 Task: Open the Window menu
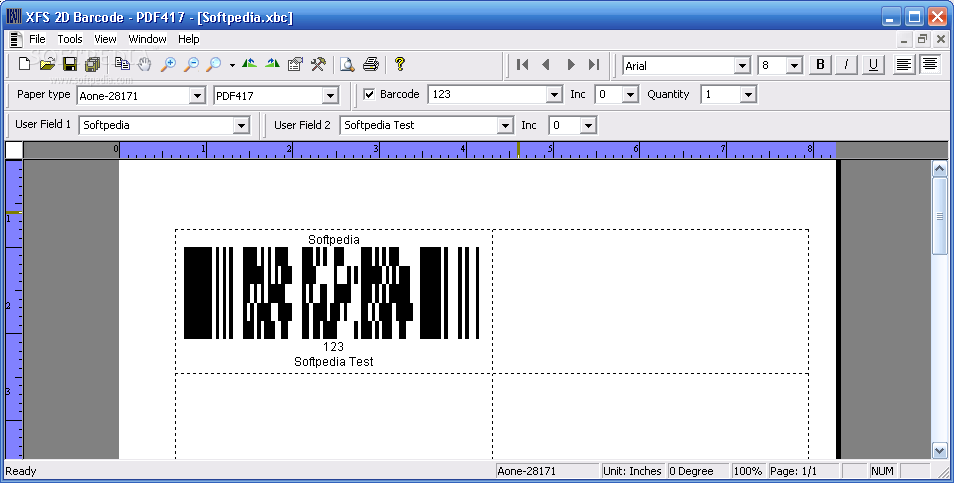147,39
